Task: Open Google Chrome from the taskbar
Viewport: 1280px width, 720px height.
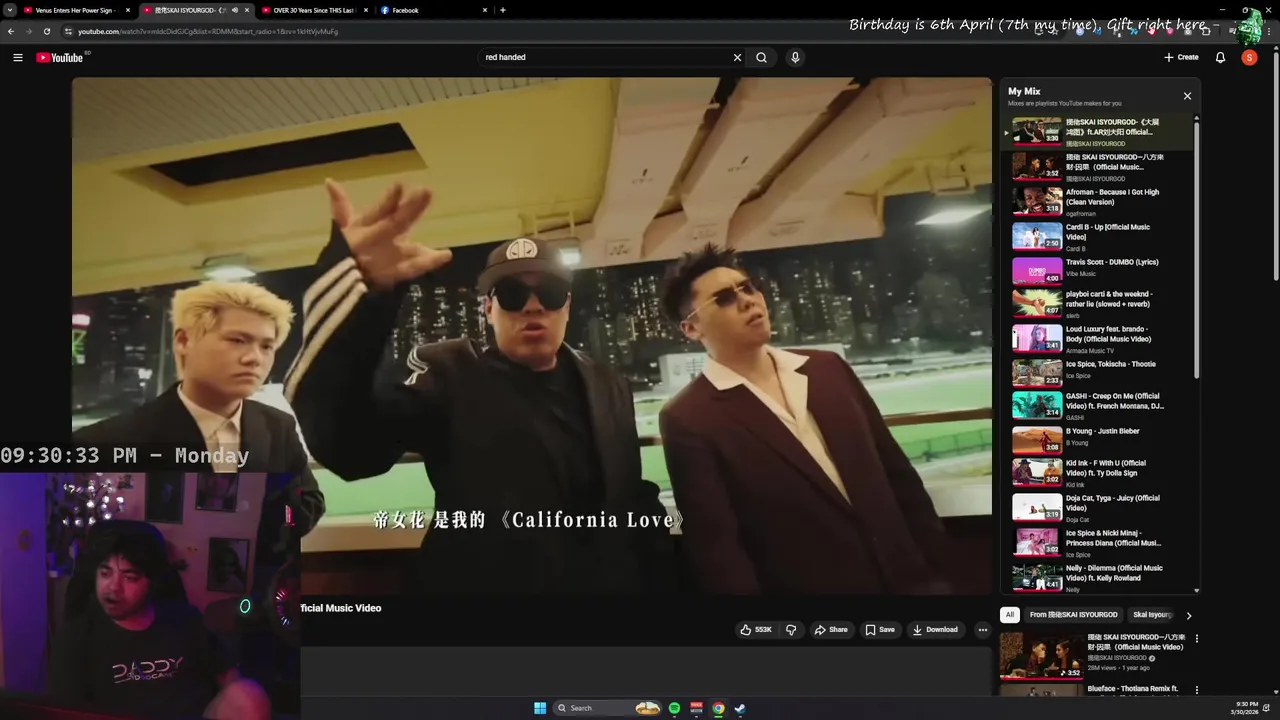Action: 718,708
